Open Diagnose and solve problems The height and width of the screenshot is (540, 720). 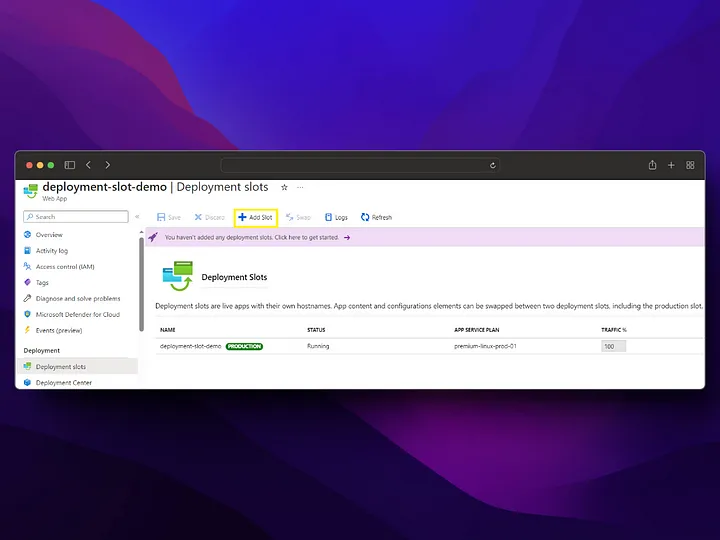pos(78,298)
